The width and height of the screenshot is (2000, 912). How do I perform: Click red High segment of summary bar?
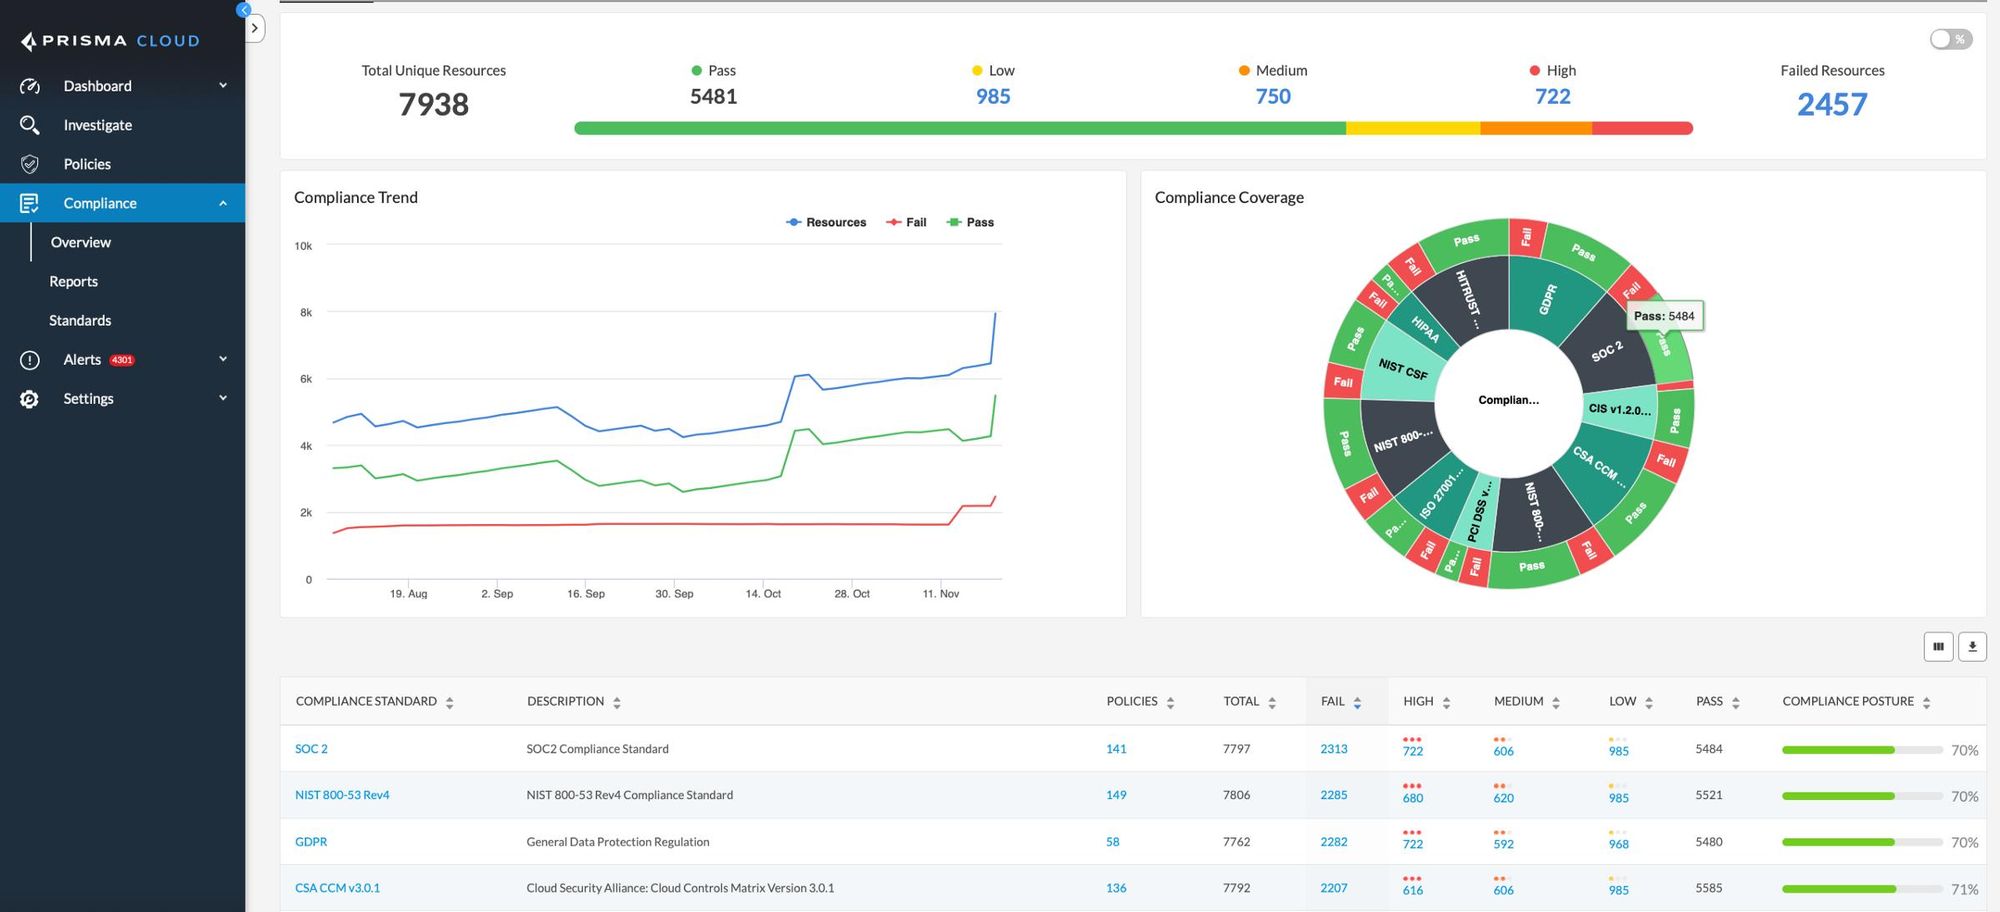[x=1642, y=128]
